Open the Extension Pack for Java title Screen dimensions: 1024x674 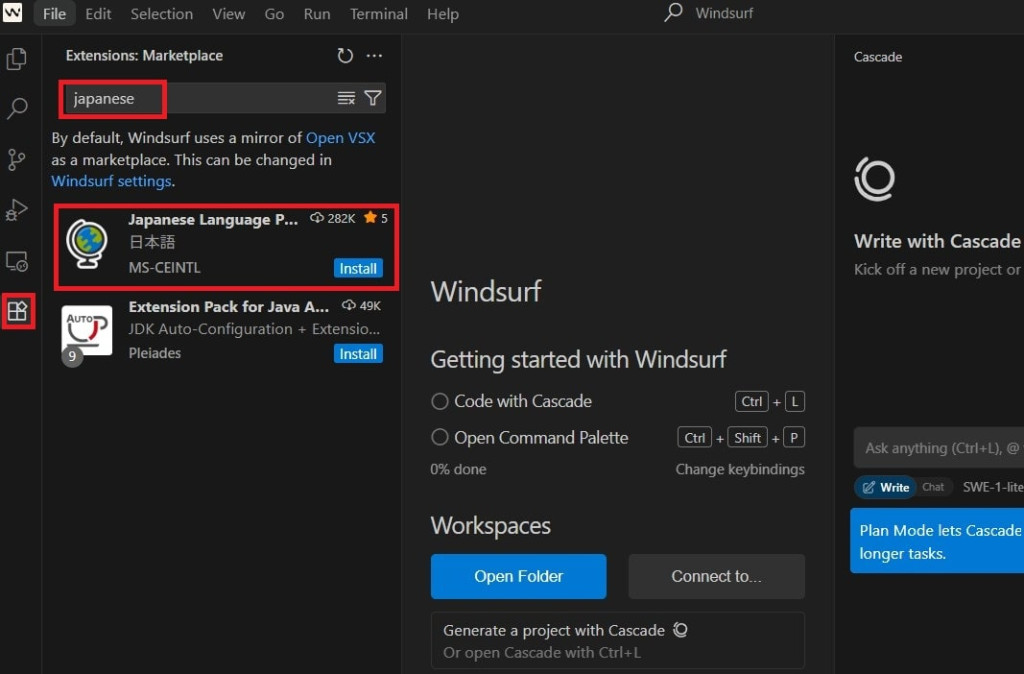point(229,306)
